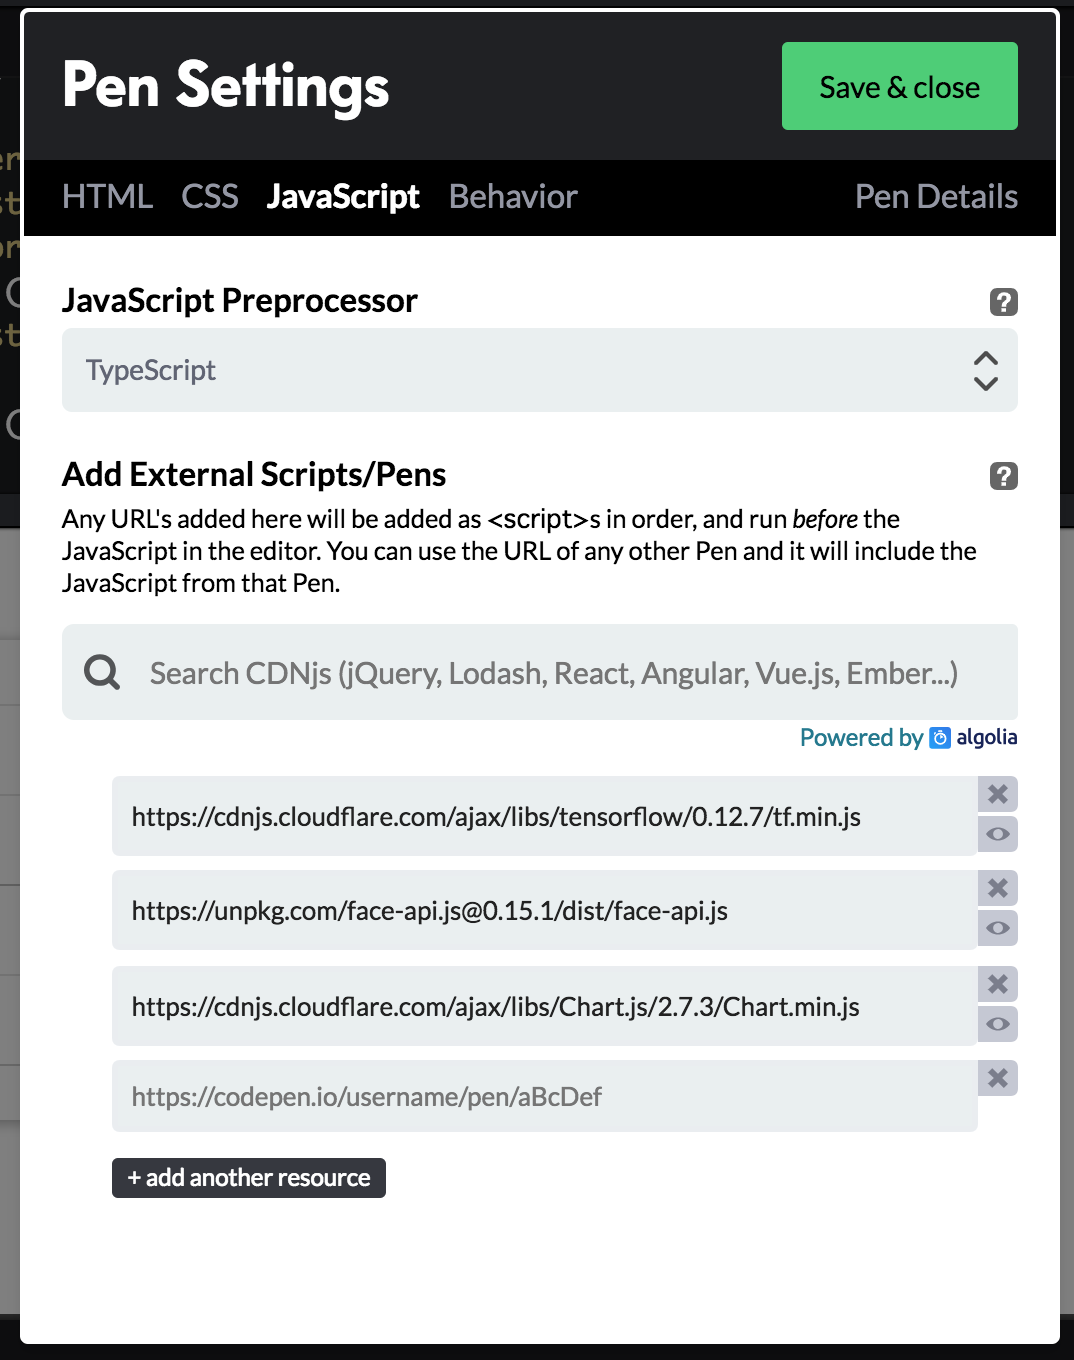Image resolution: width=1074 pixels, height=1360 pixels.
Task: Toggle visibility of the tensorflow script
Action: 997,834
